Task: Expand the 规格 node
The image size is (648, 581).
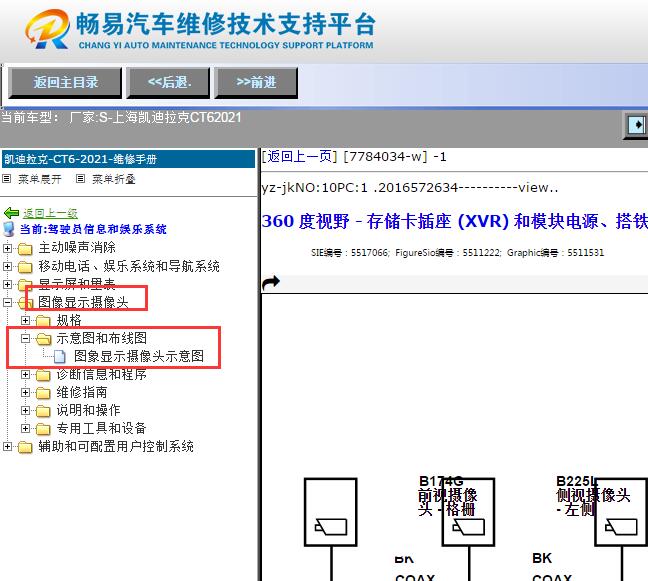Action: click(25, 320)
